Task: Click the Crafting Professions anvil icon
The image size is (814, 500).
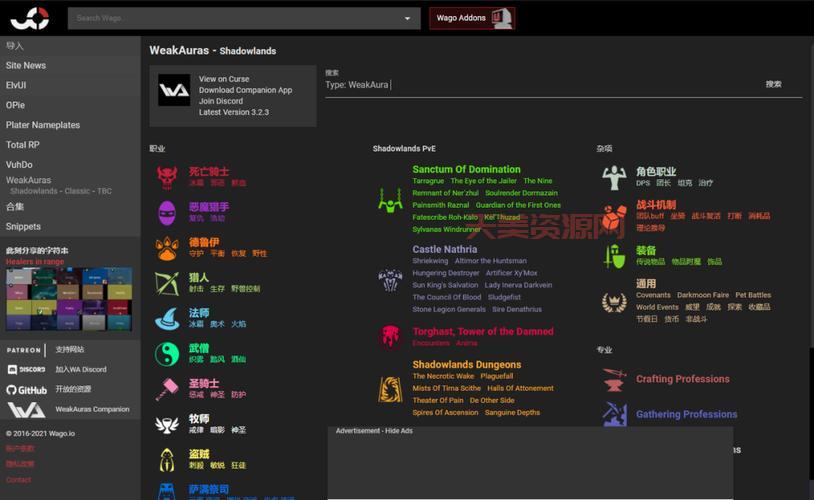Action: pyautogui.click(x=614, y=379)
